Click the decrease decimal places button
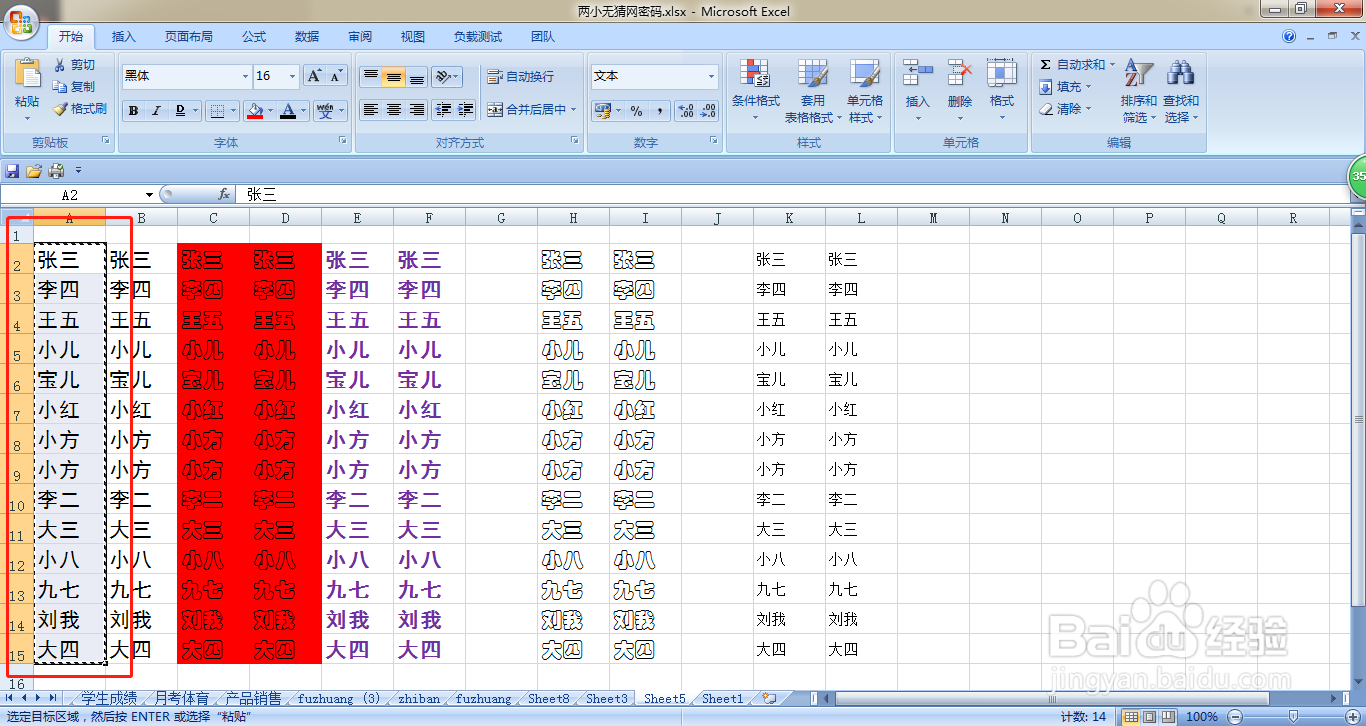This screenshot has width=1366, height=726. 708,111
